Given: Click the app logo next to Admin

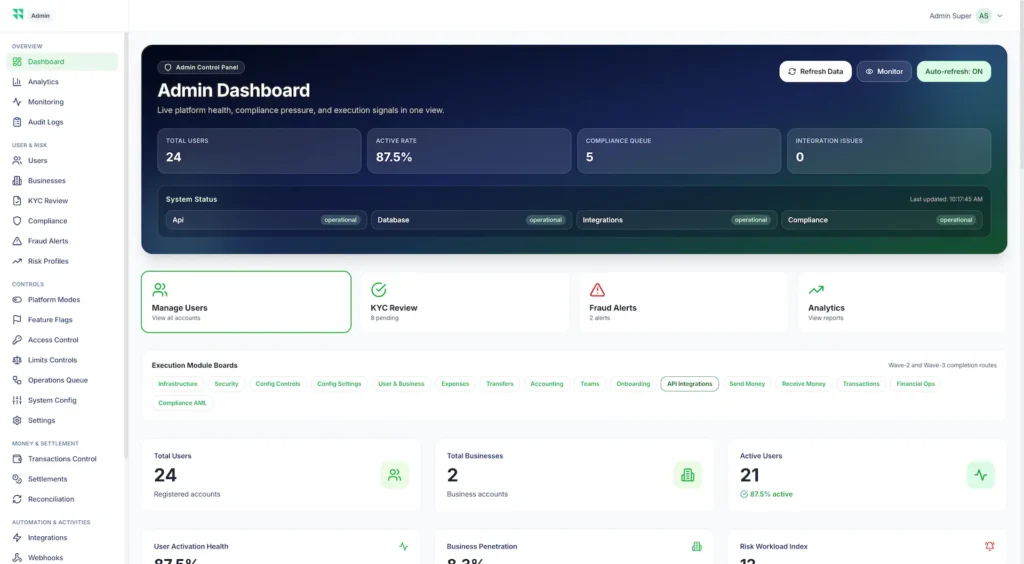Looking at the screenshot, I should (x=18, y=14).
